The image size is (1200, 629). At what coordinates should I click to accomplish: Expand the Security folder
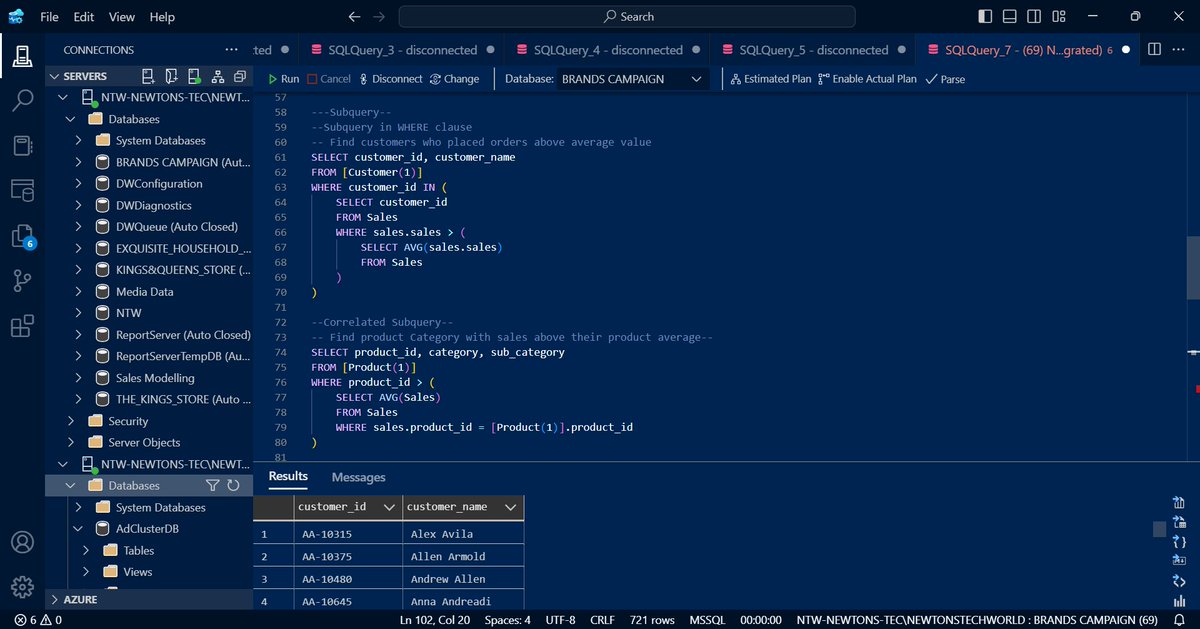tap(71, 421)
